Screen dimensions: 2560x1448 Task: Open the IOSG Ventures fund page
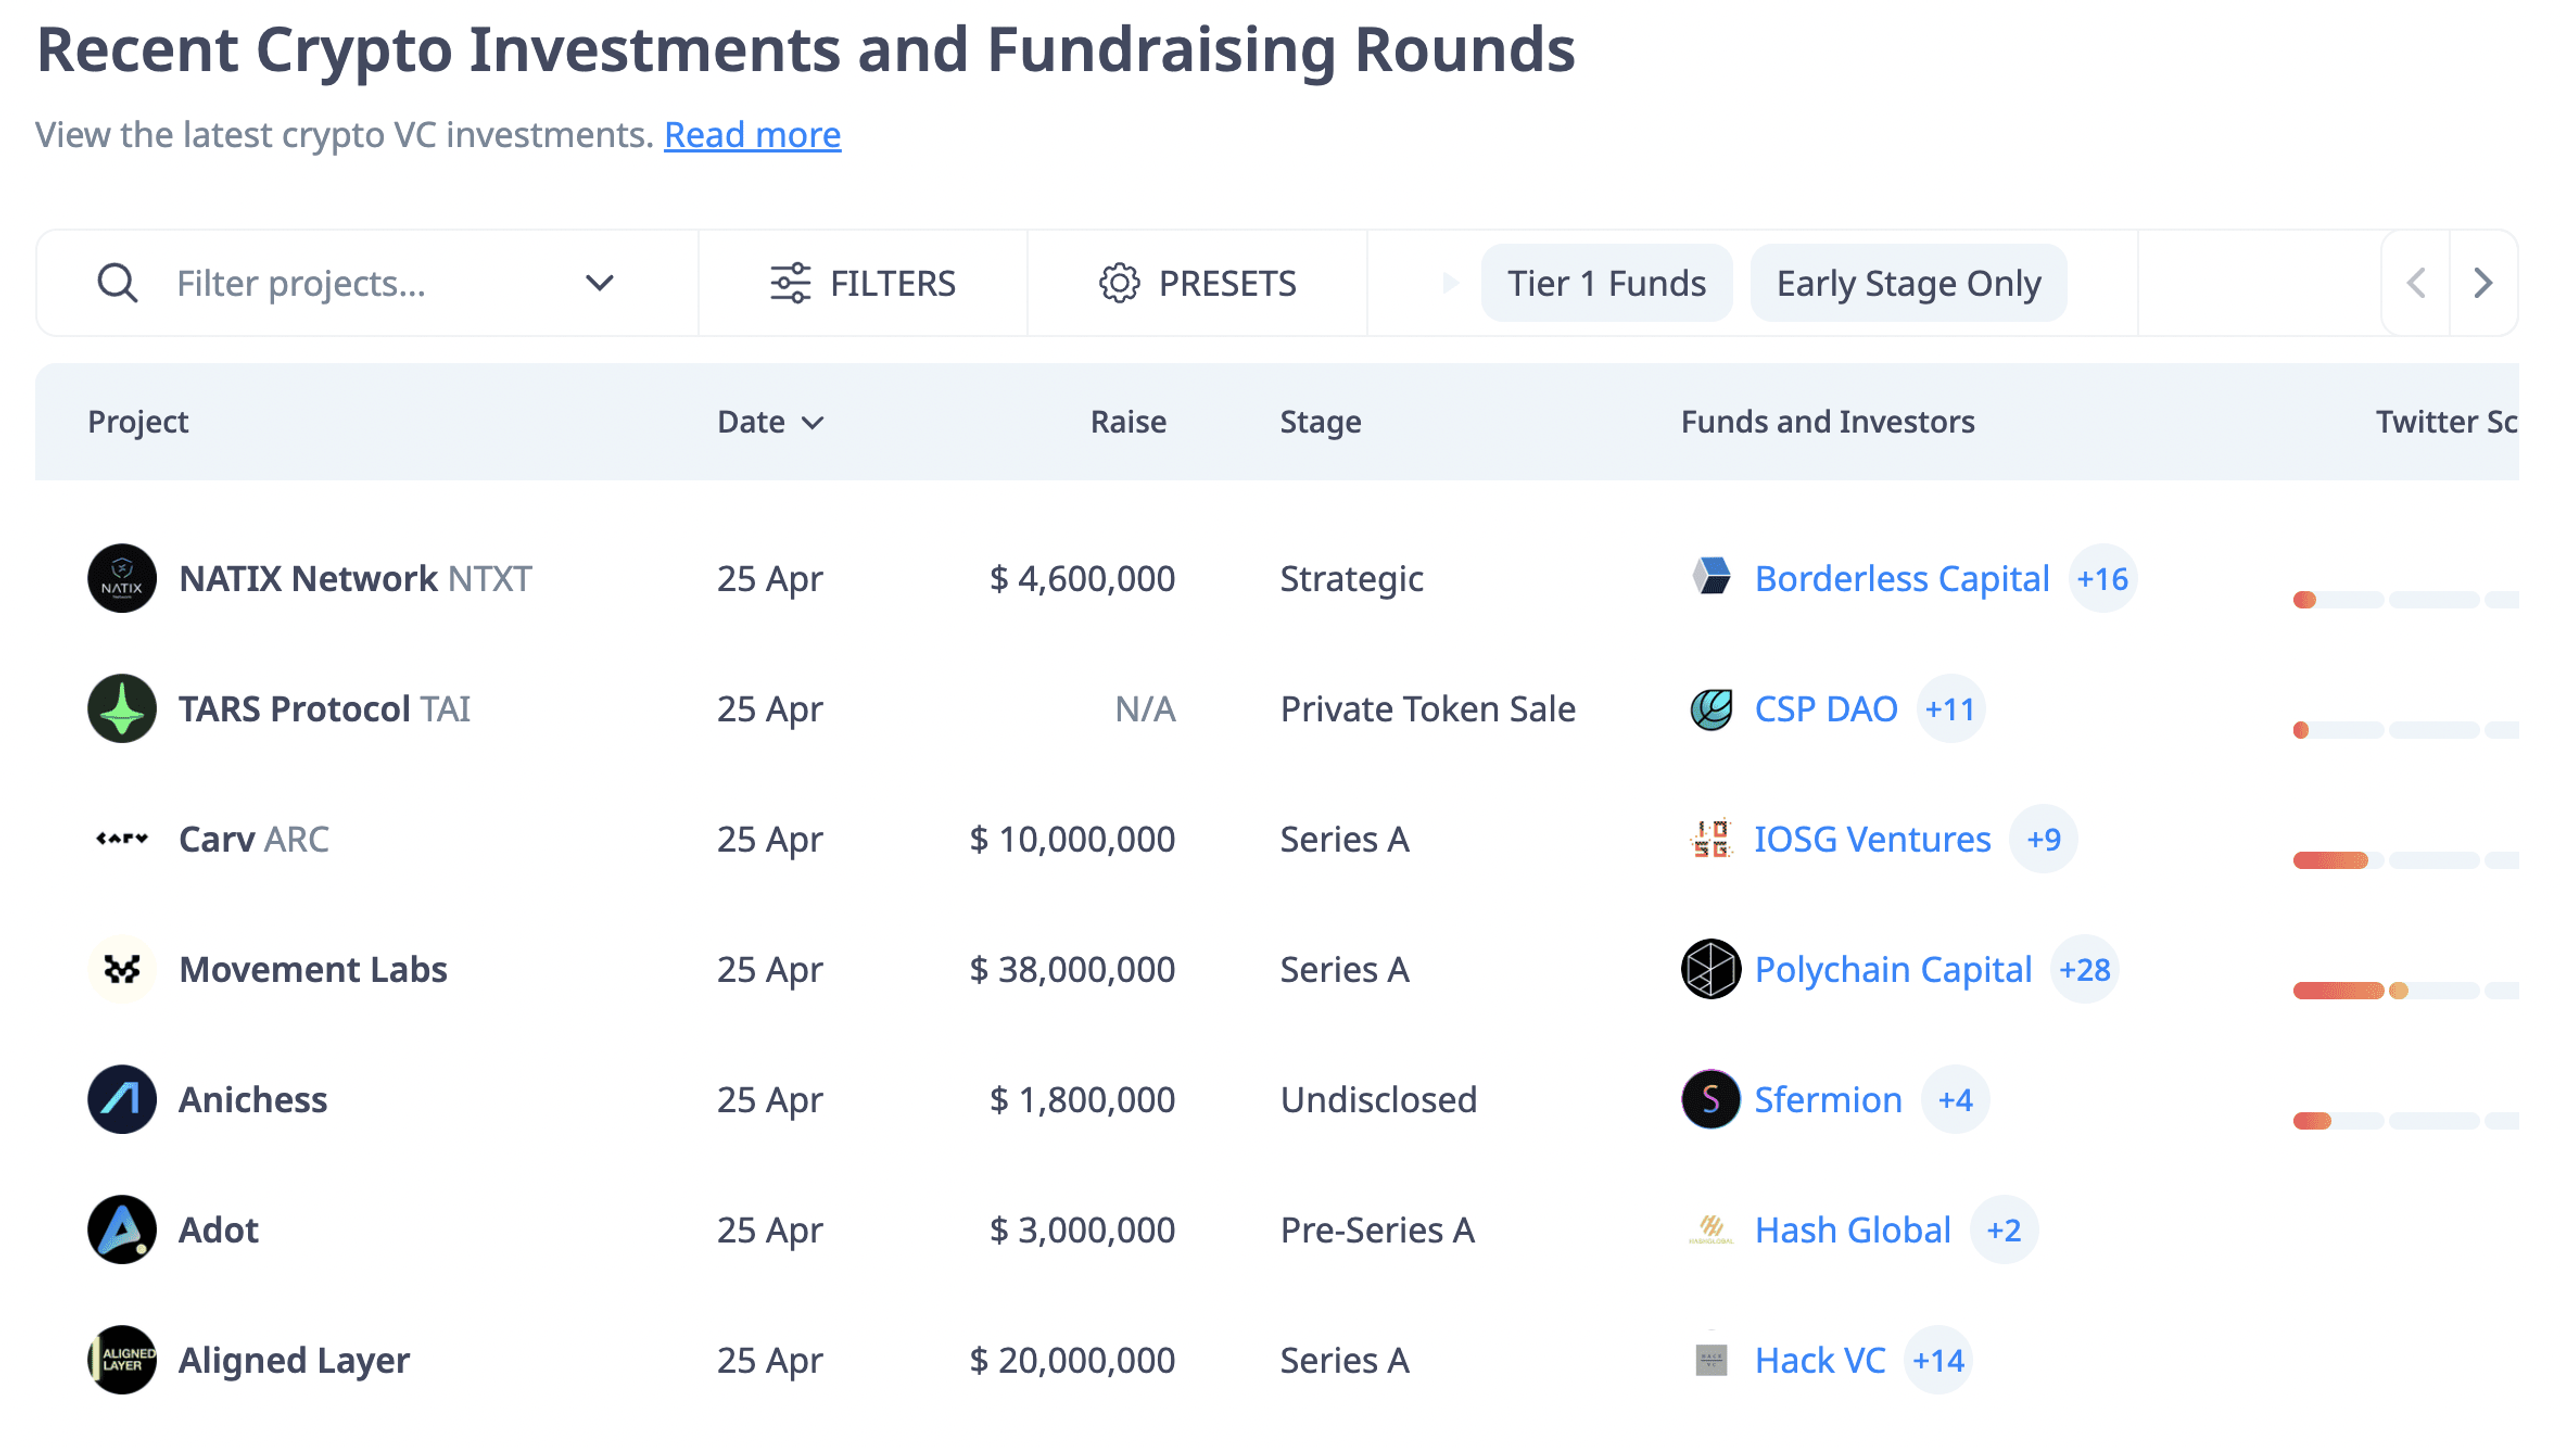pos(1872,838)
